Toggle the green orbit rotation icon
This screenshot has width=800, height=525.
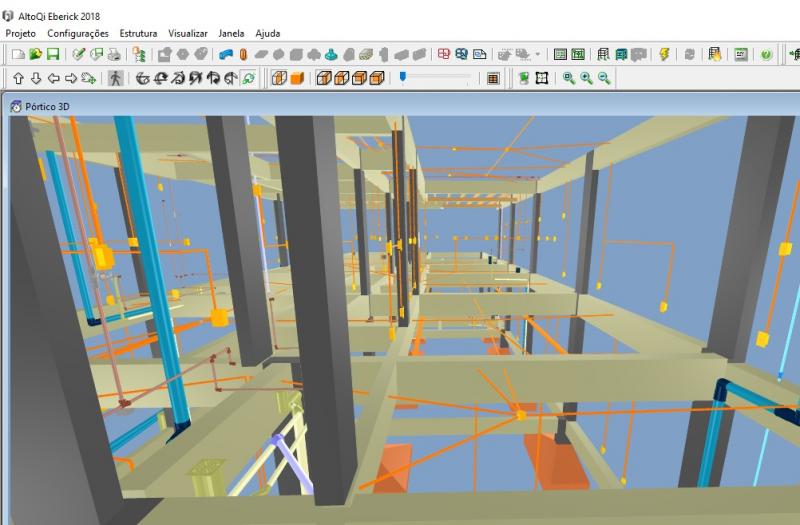[248, 79]
